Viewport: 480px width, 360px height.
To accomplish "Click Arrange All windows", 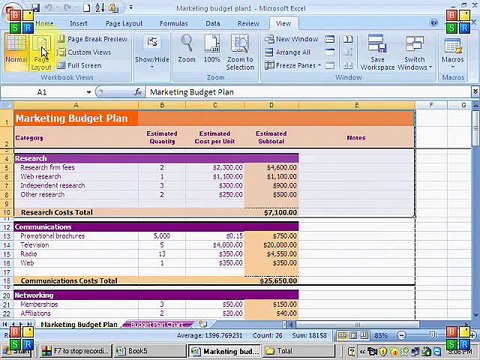I will [x=287, y=52].
